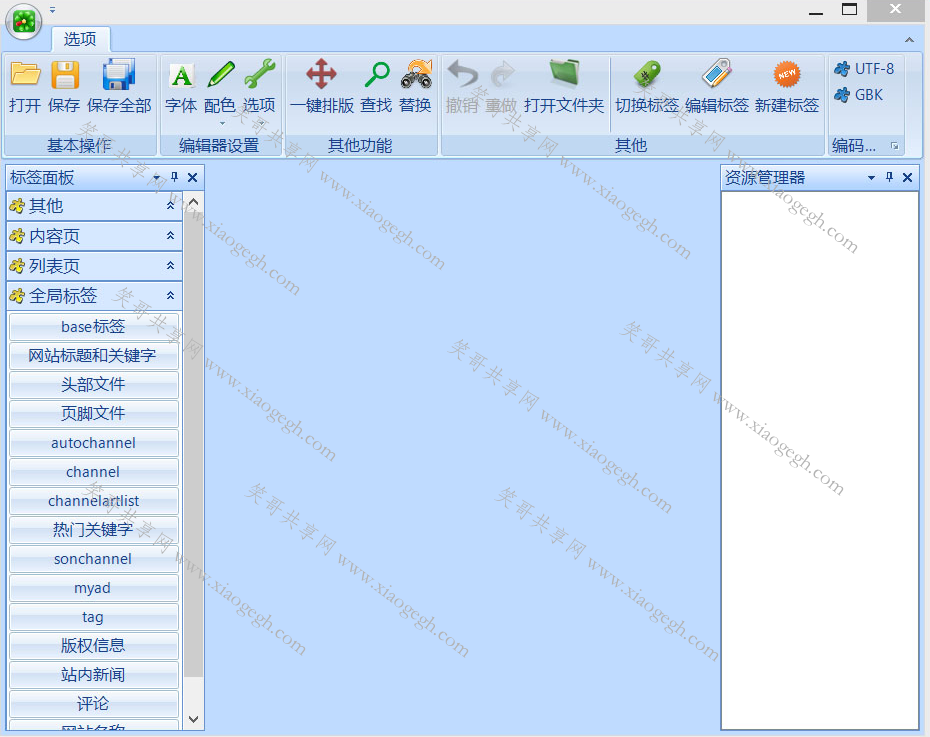
Task: Maximize the application window
Action: point(849,9)
